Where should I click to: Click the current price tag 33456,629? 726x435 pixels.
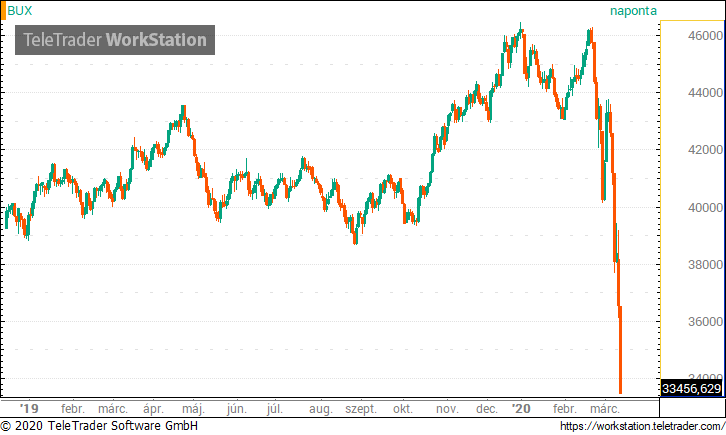coord(692,389)
